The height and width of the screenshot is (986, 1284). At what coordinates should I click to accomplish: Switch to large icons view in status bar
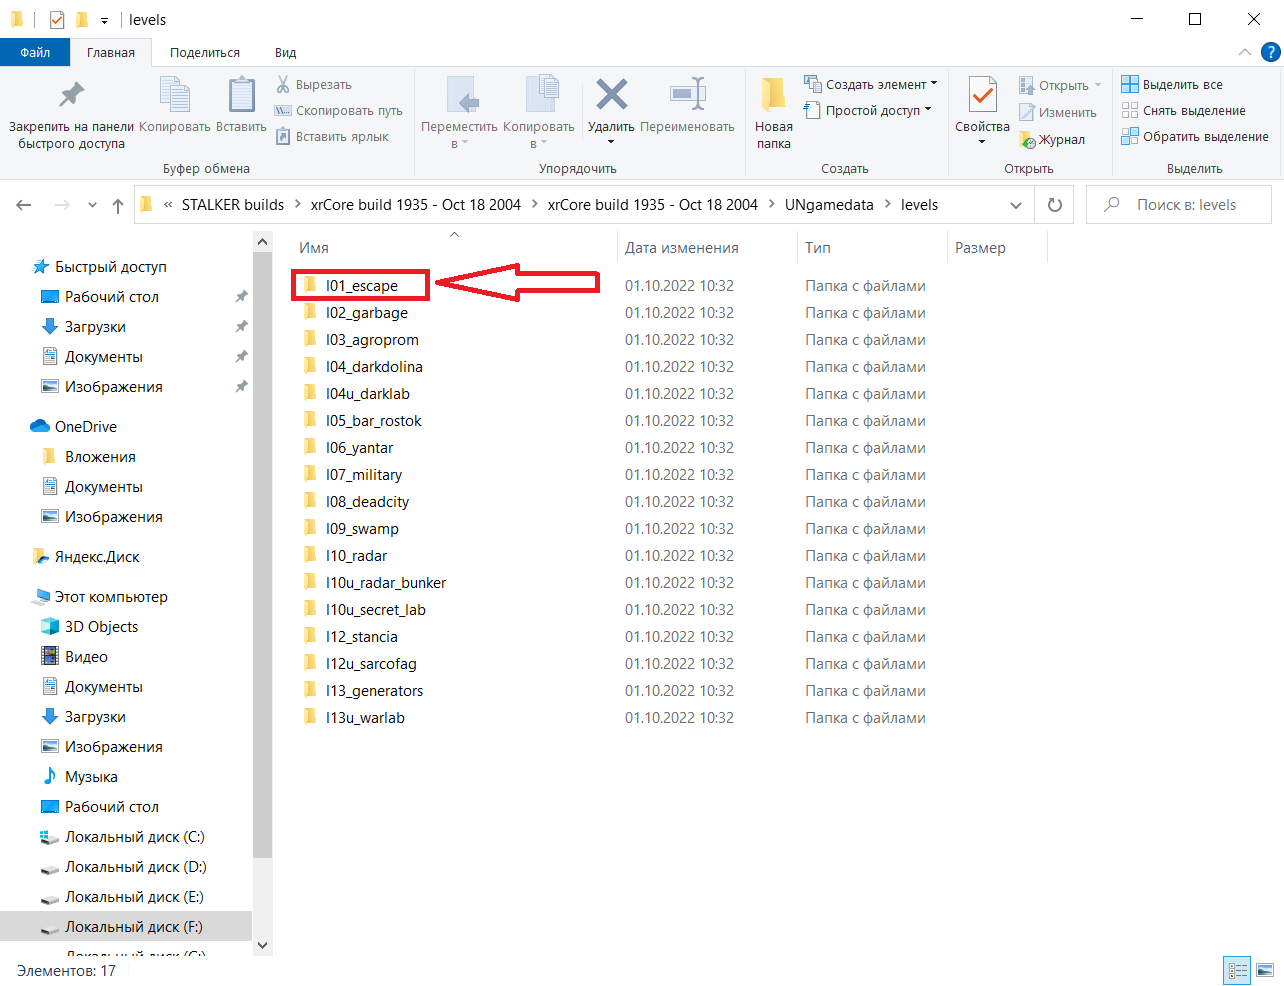click(1265, 970)
